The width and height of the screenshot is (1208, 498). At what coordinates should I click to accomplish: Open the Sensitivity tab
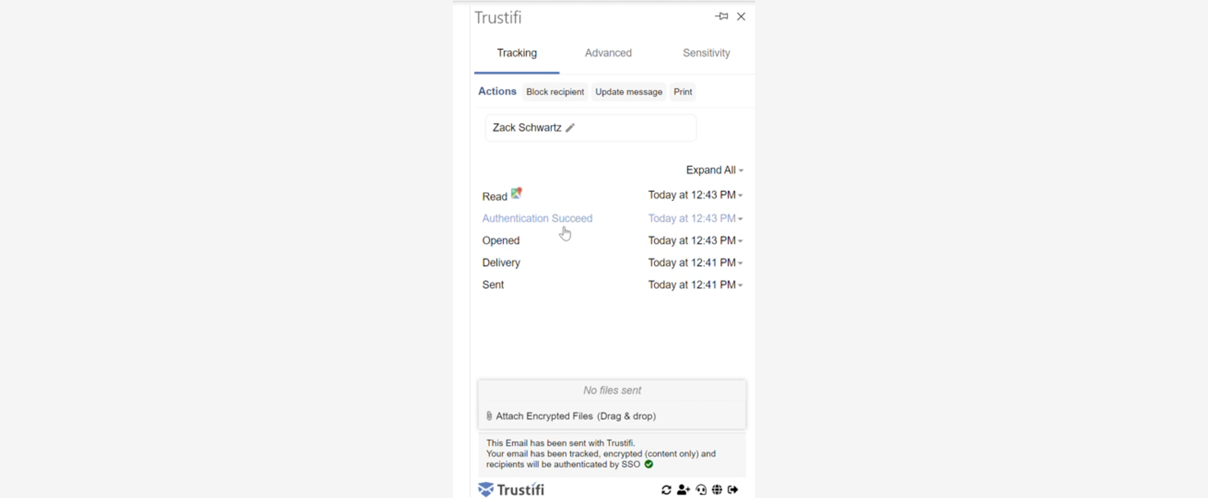point(706,53)
